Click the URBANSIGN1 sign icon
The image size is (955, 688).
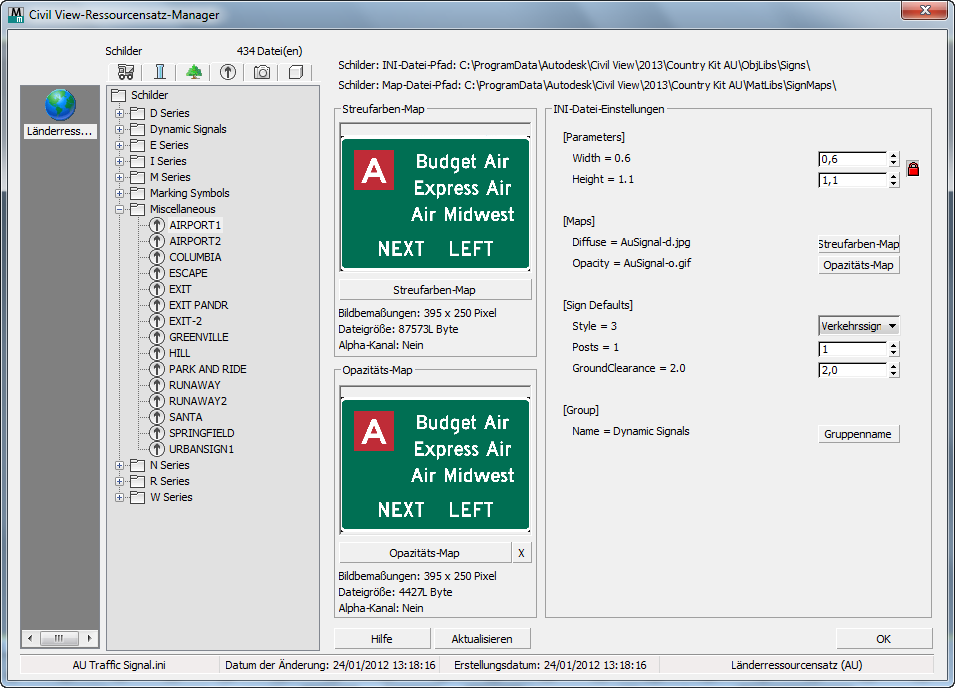(x=157, y=449)
